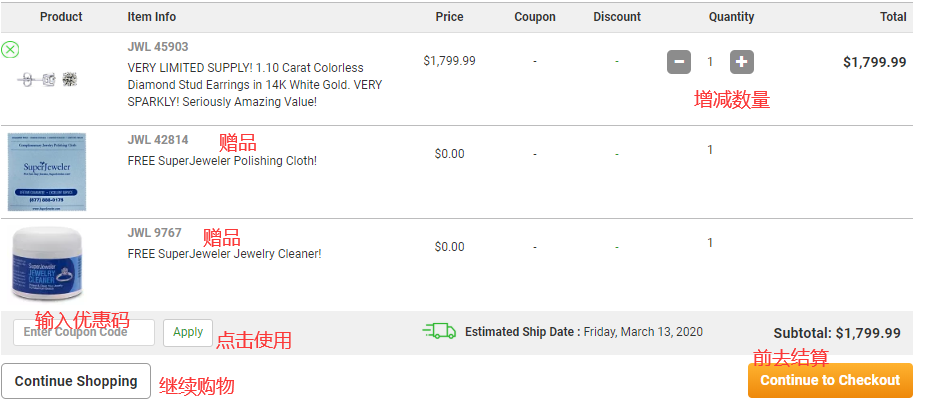Remove the diamond earrings from cart

[10, 49]
